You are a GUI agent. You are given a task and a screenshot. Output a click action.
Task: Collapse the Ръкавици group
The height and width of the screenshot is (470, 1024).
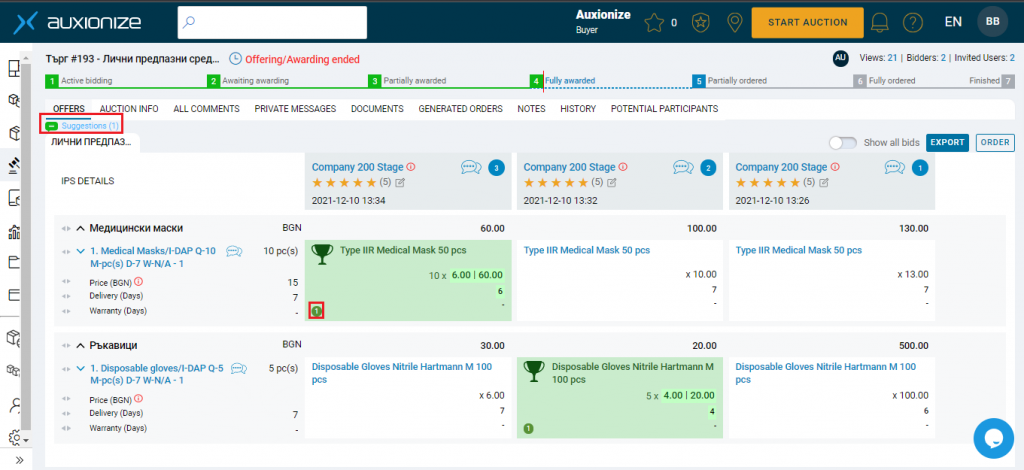(80, 345)
